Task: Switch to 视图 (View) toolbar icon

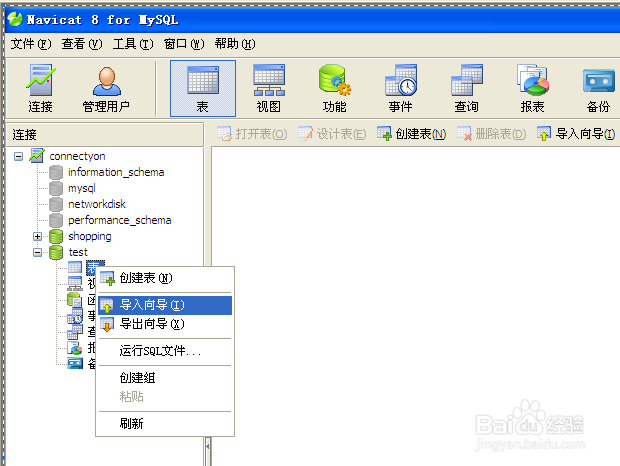Action: click(x=269, y=89)
